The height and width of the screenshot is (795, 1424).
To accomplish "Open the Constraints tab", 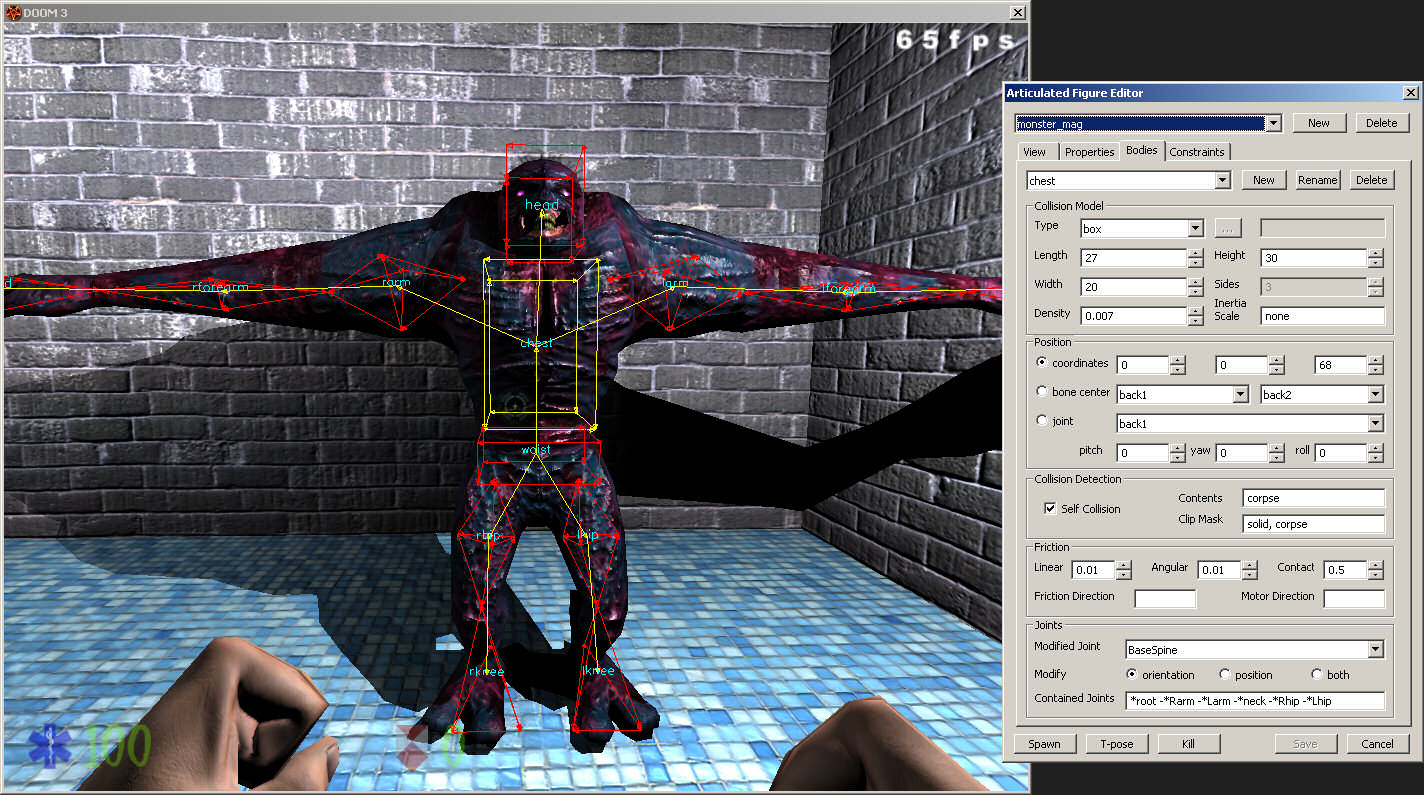I will coord(1197,152).
